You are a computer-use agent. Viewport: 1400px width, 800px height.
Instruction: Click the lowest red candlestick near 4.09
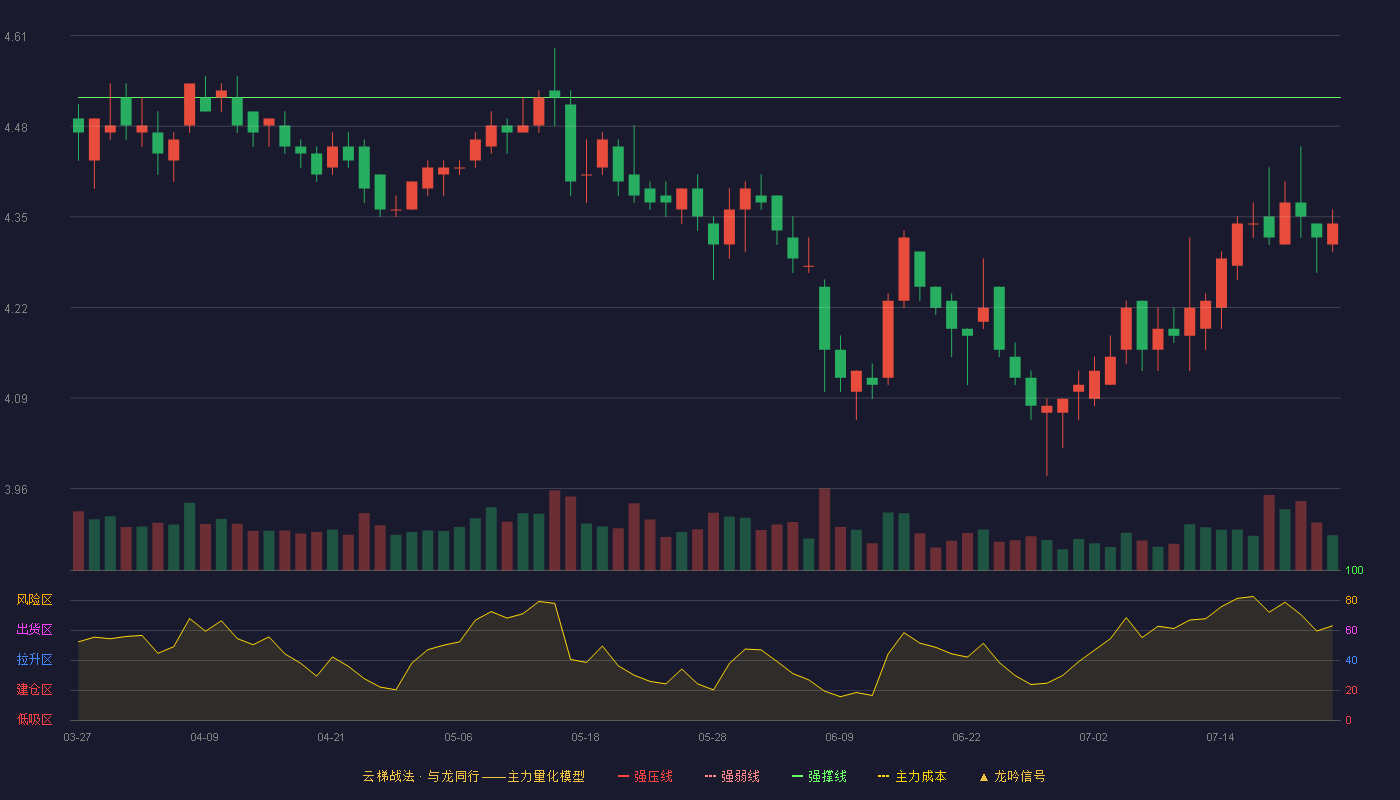pyautogui.click(x=1046, y=409)
